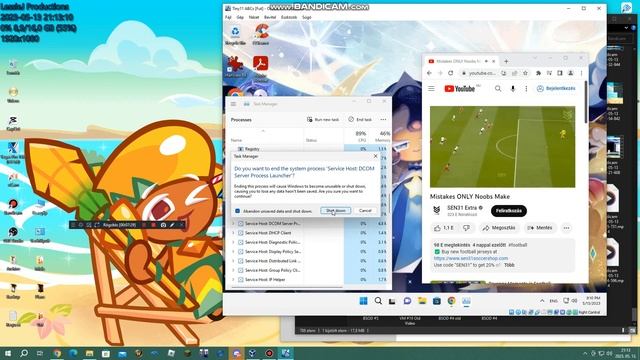The width and height of the screenshot is (640, 360).
Task: Expand Service Host: Display Policy row
Action: coord(233,252)
